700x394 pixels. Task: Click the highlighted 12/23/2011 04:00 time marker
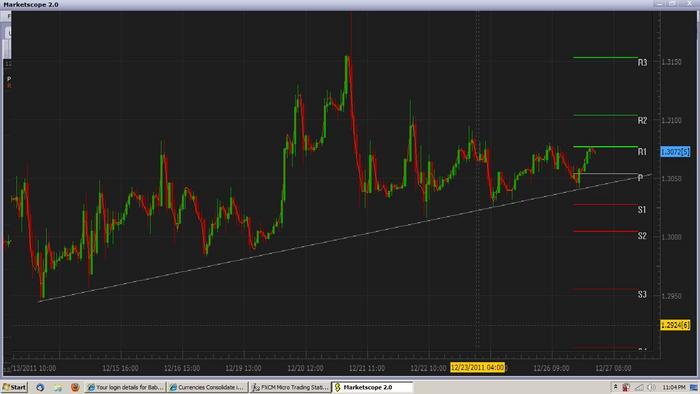[477, 368]
